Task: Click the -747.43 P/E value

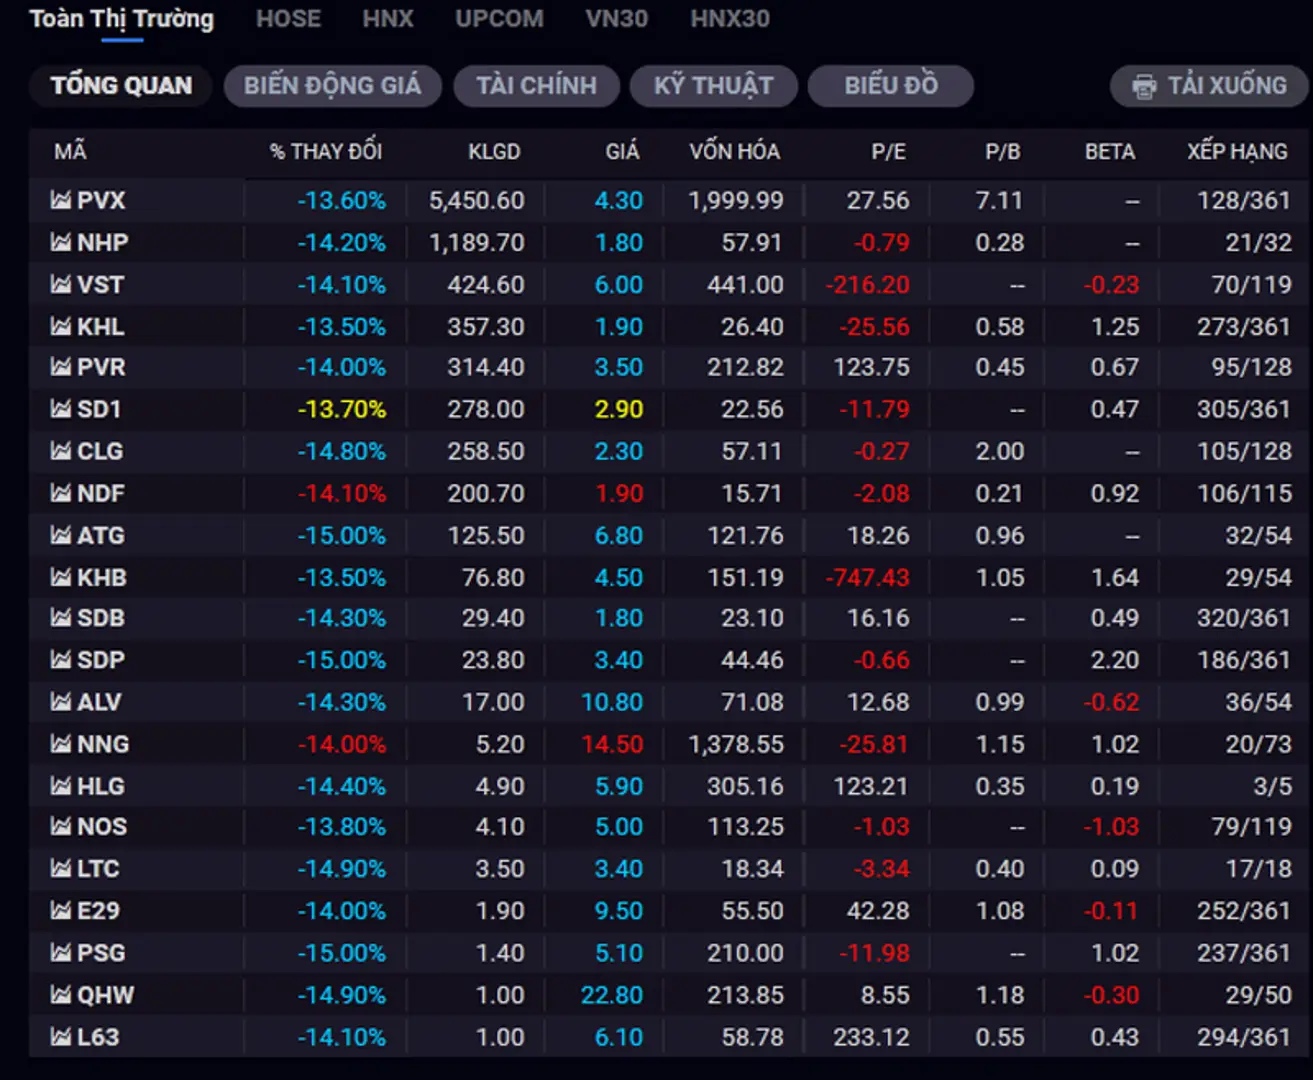Action: [867, 577]
